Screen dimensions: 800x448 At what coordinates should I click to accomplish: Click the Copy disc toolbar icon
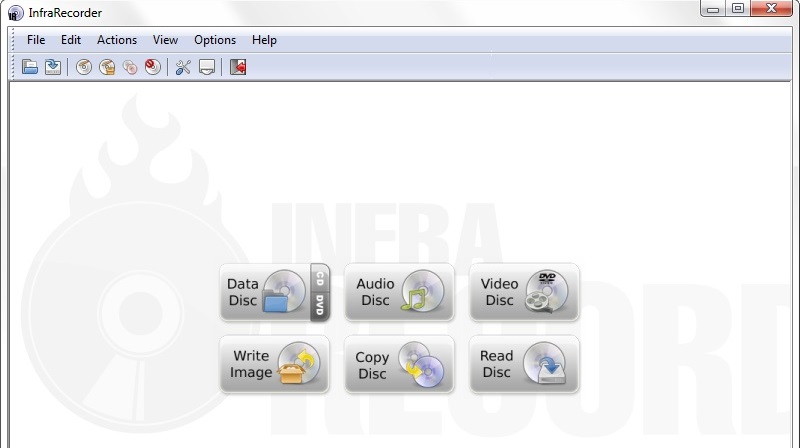(x=129, y=67)
